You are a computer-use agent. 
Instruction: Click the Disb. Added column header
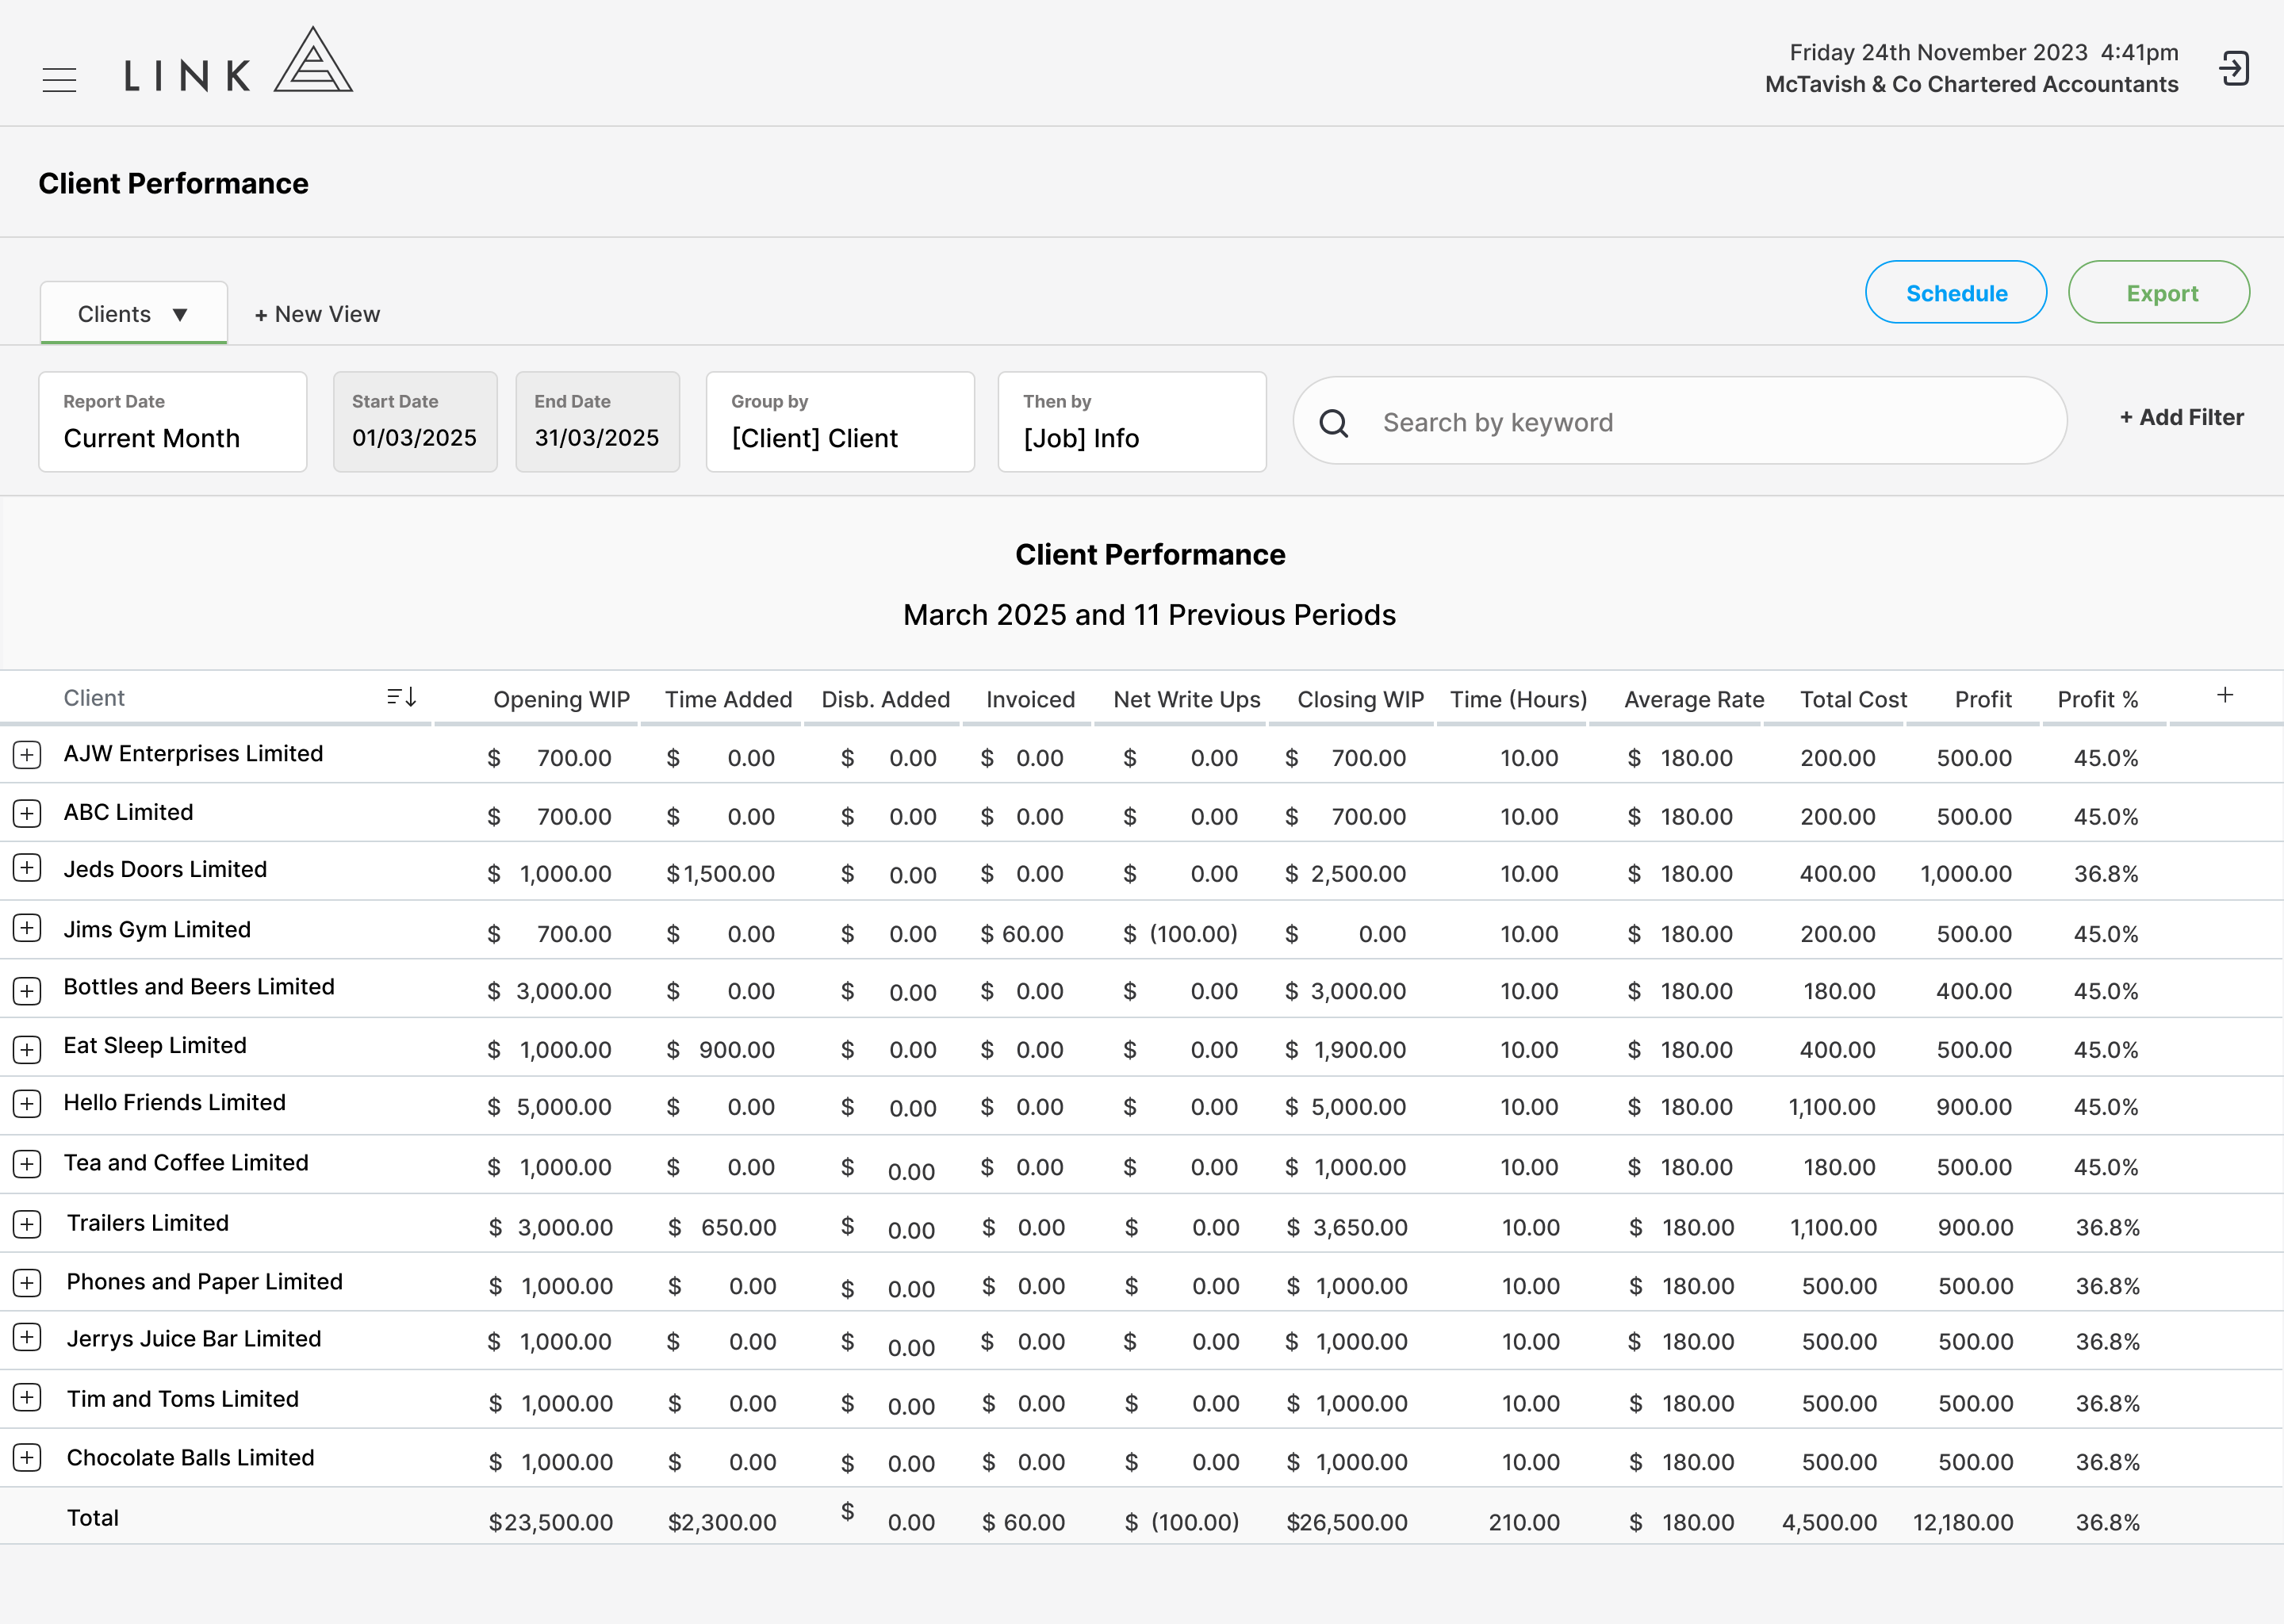tap(885, 699)
